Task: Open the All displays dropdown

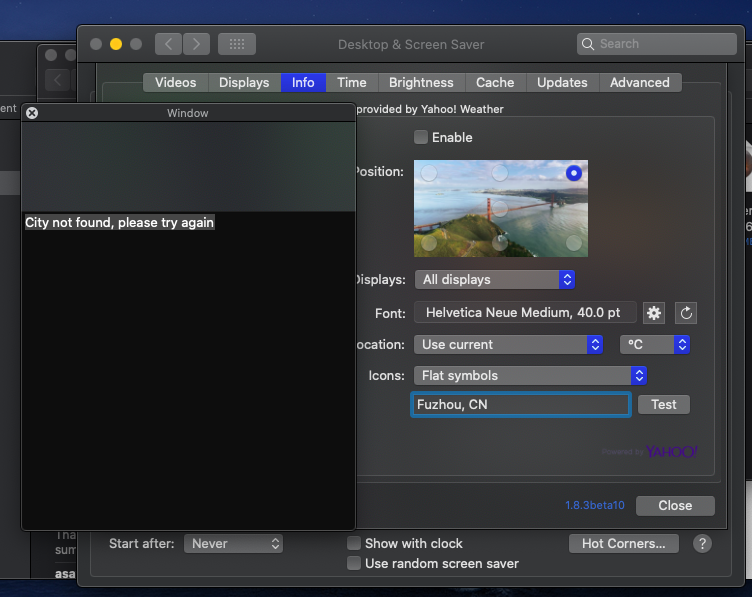Action: (x=494, y=280)
